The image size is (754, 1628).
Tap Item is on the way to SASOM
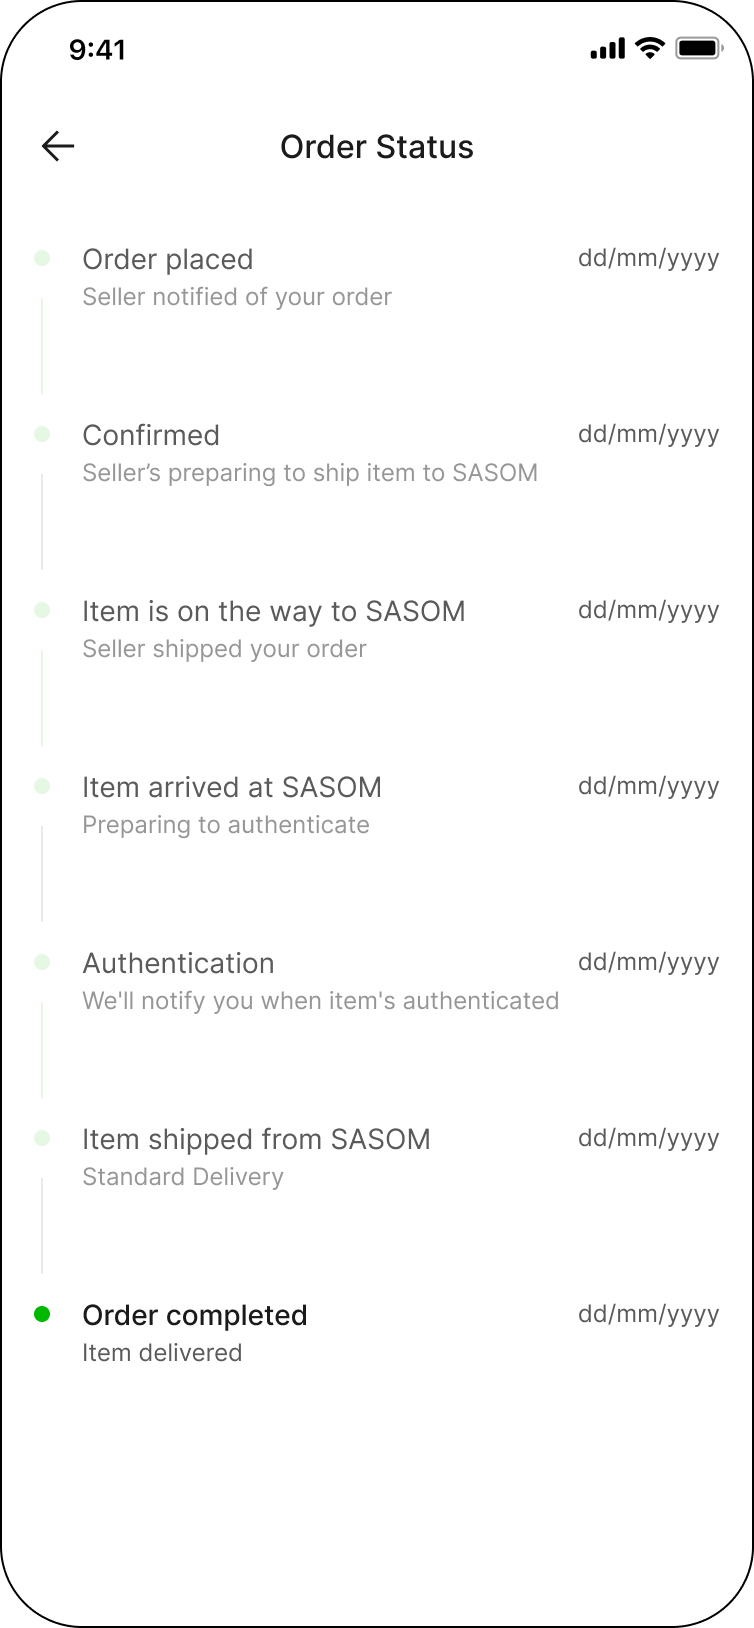(273, 611)
